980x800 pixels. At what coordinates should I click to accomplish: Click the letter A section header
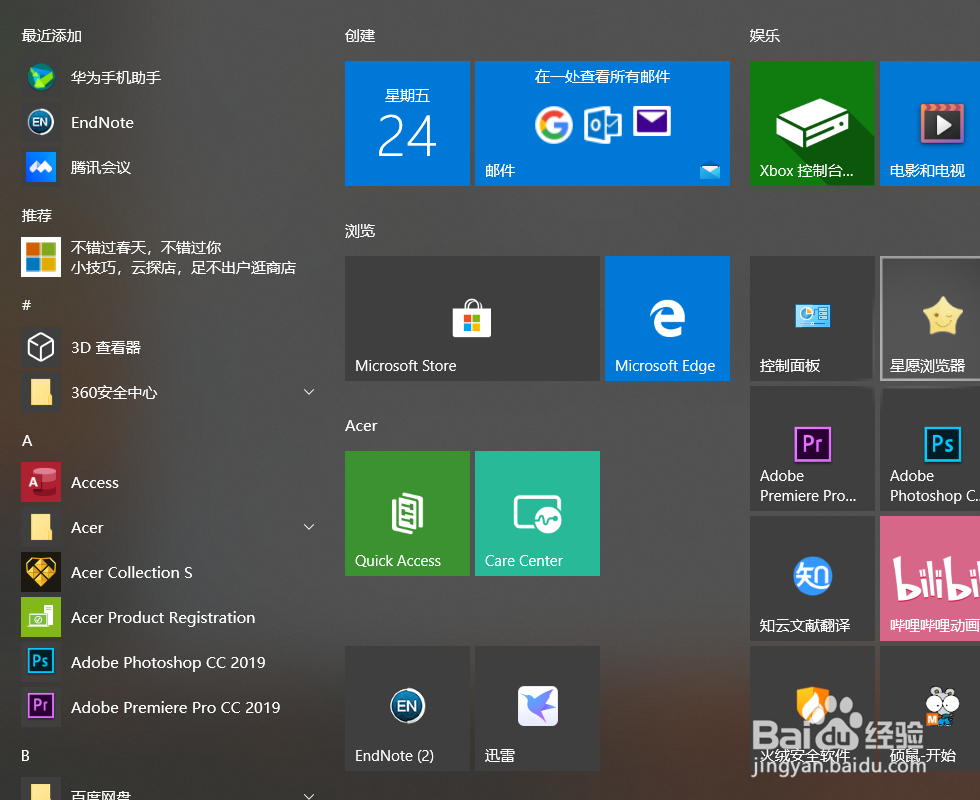(x=27, y=441)
